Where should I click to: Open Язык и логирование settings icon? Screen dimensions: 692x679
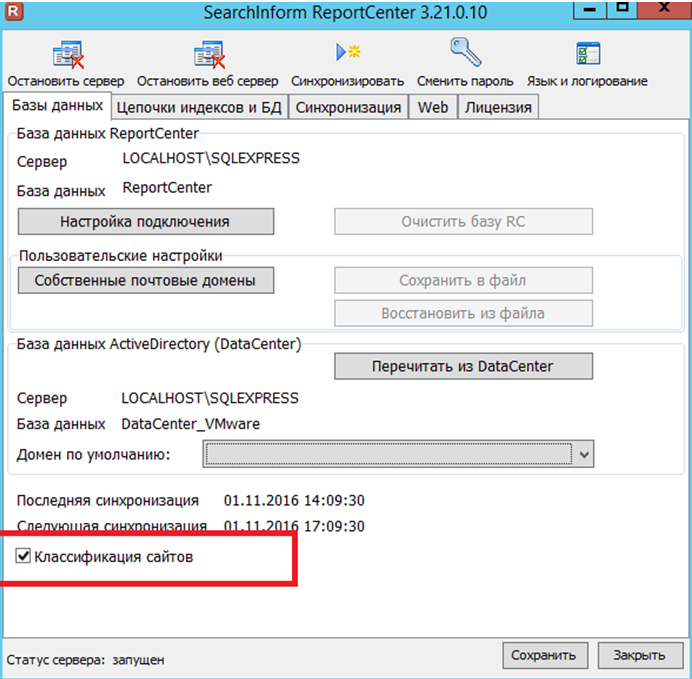588,53
